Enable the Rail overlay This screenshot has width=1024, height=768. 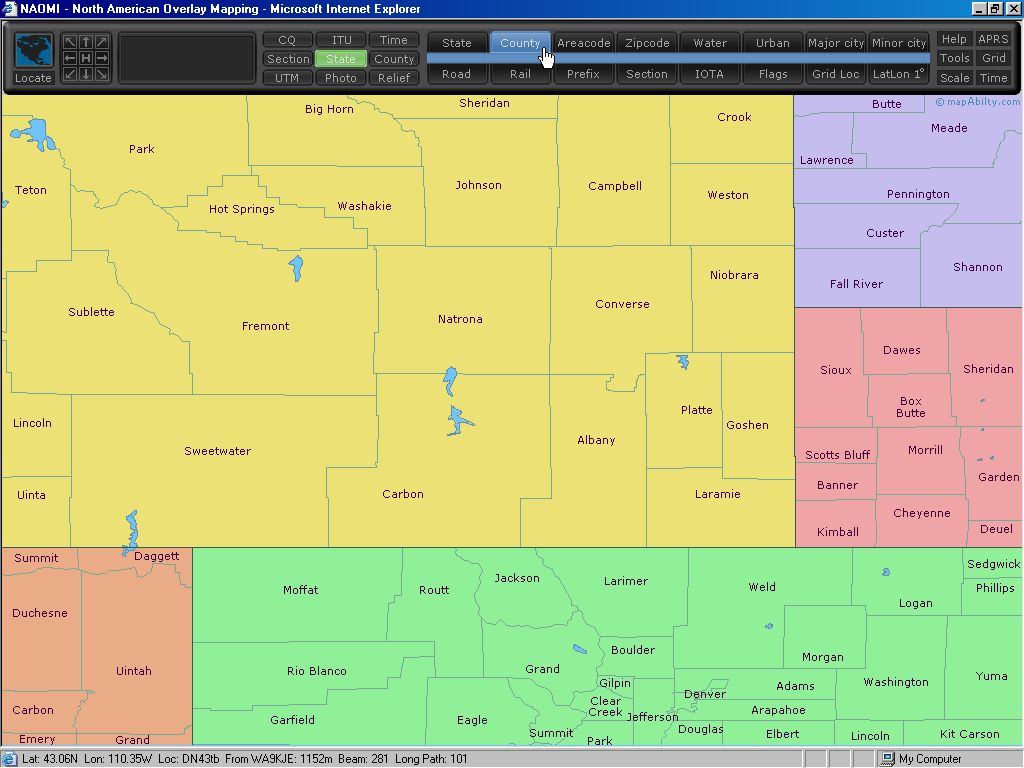click(520, 74)
